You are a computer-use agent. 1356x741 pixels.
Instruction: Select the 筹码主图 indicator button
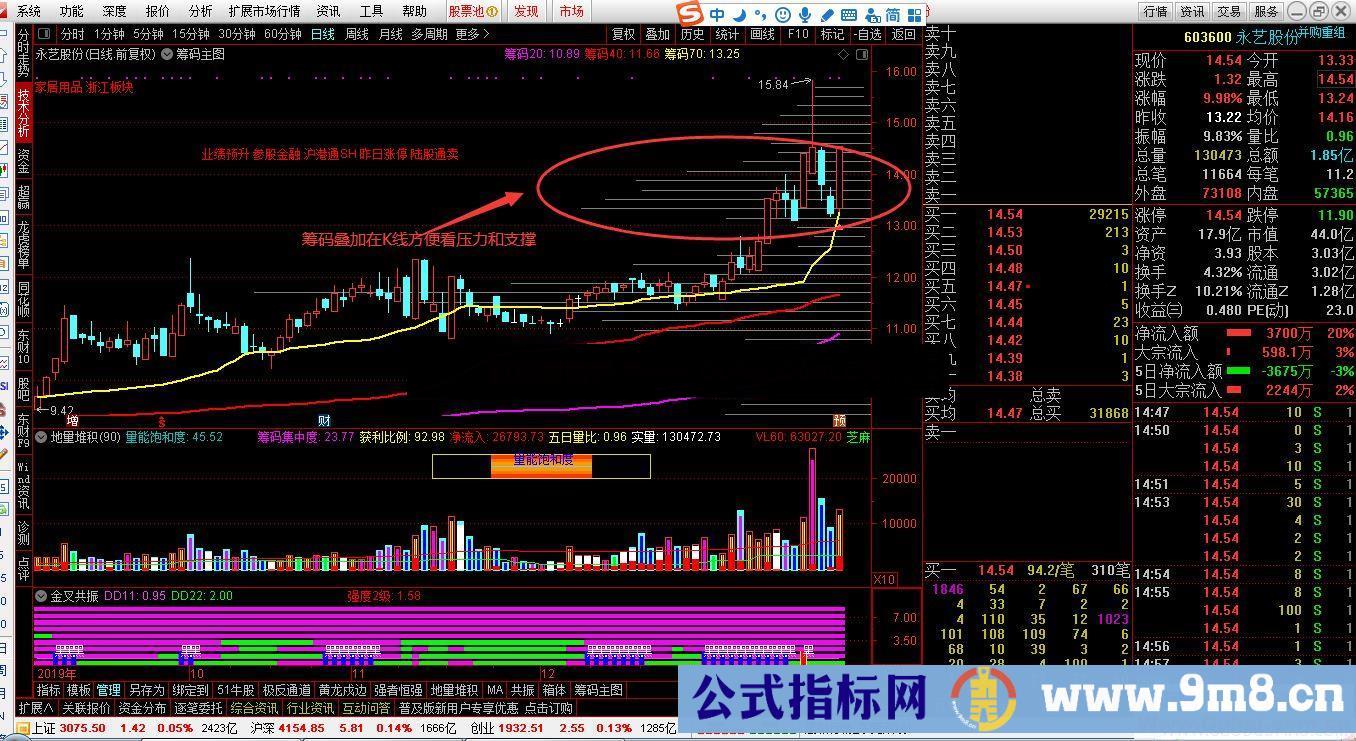pos(598,689)
